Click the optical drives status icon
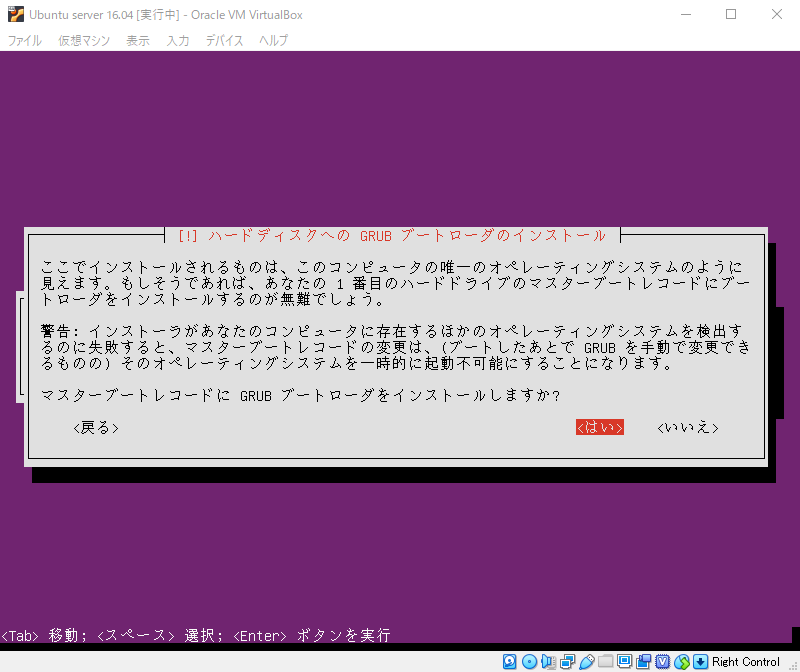This screenshot has height=672, width=800. [530, 661]
